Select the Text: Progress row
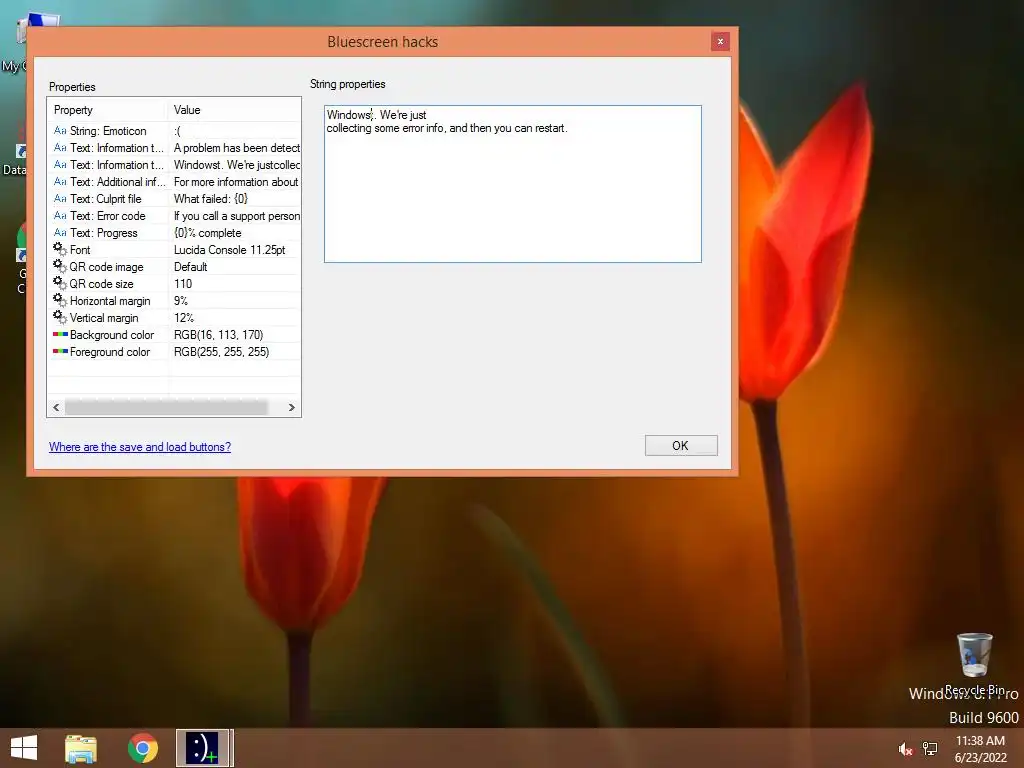1024x768 pixels. tap(174, 232)
